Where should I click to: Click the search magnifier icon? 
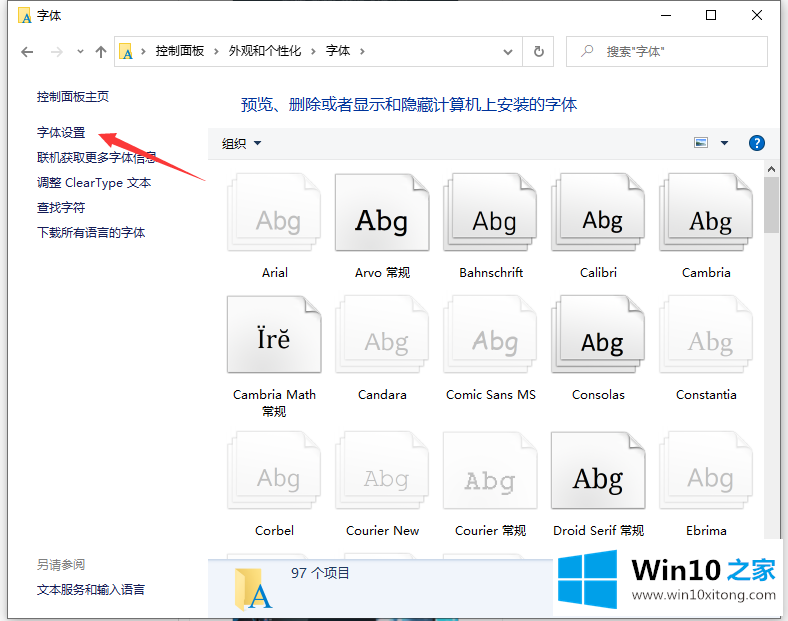coord(587,51)
